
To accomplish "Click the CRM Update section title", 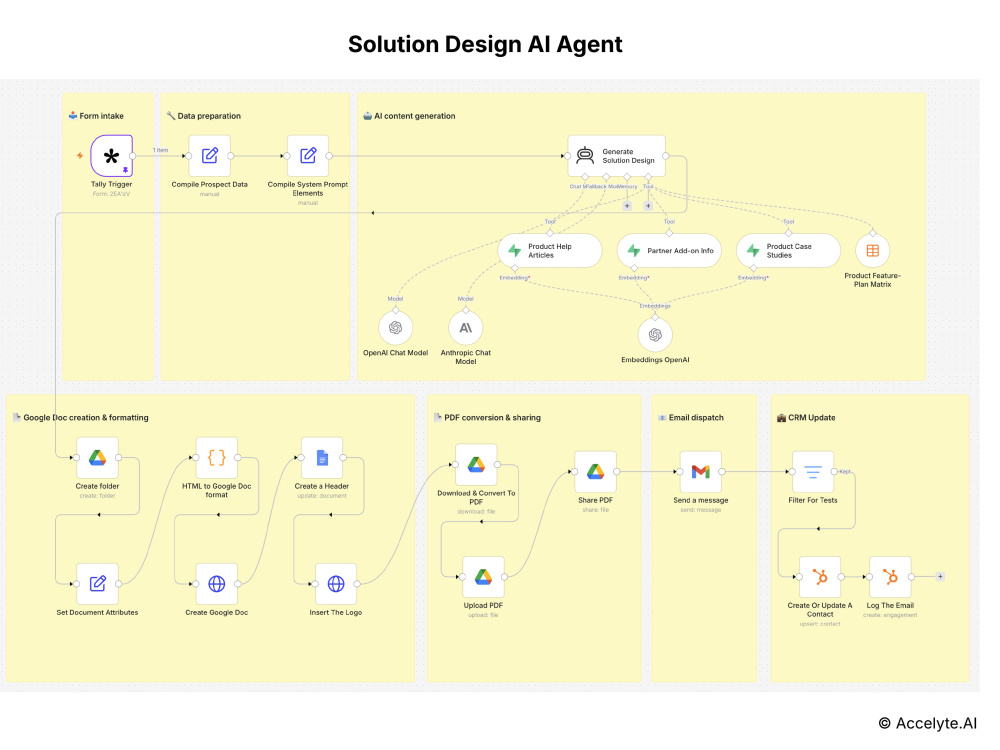I will pyautogui.click(x=812, y=418).
